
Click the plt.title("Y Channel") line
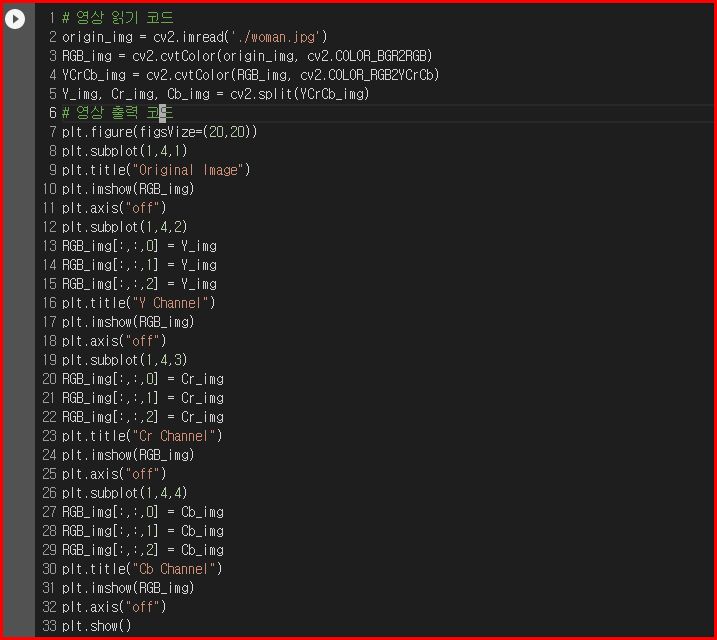pos(139,303)
